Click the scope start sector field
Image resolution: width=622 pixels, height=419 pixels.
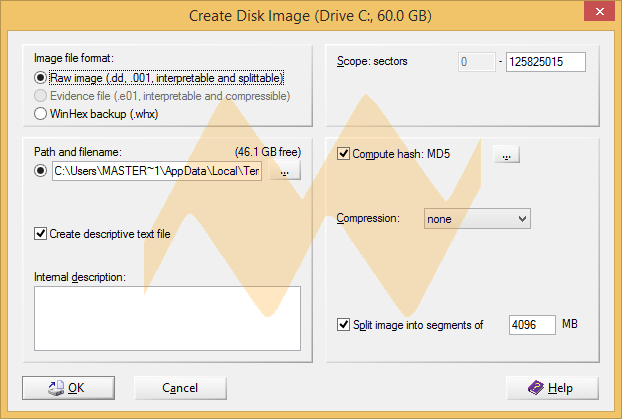pos(476,62)
